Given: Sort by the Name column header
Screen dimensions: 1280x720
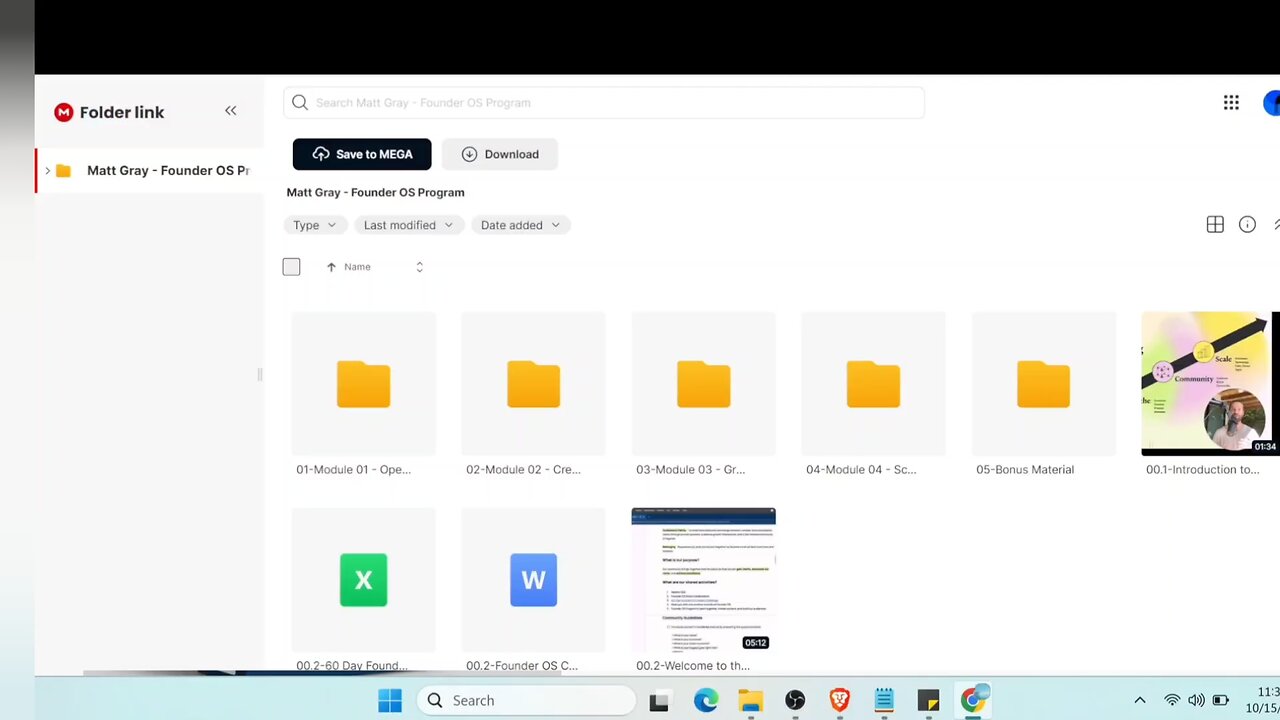Looking at the screenshot, I should tap(357, 267).
